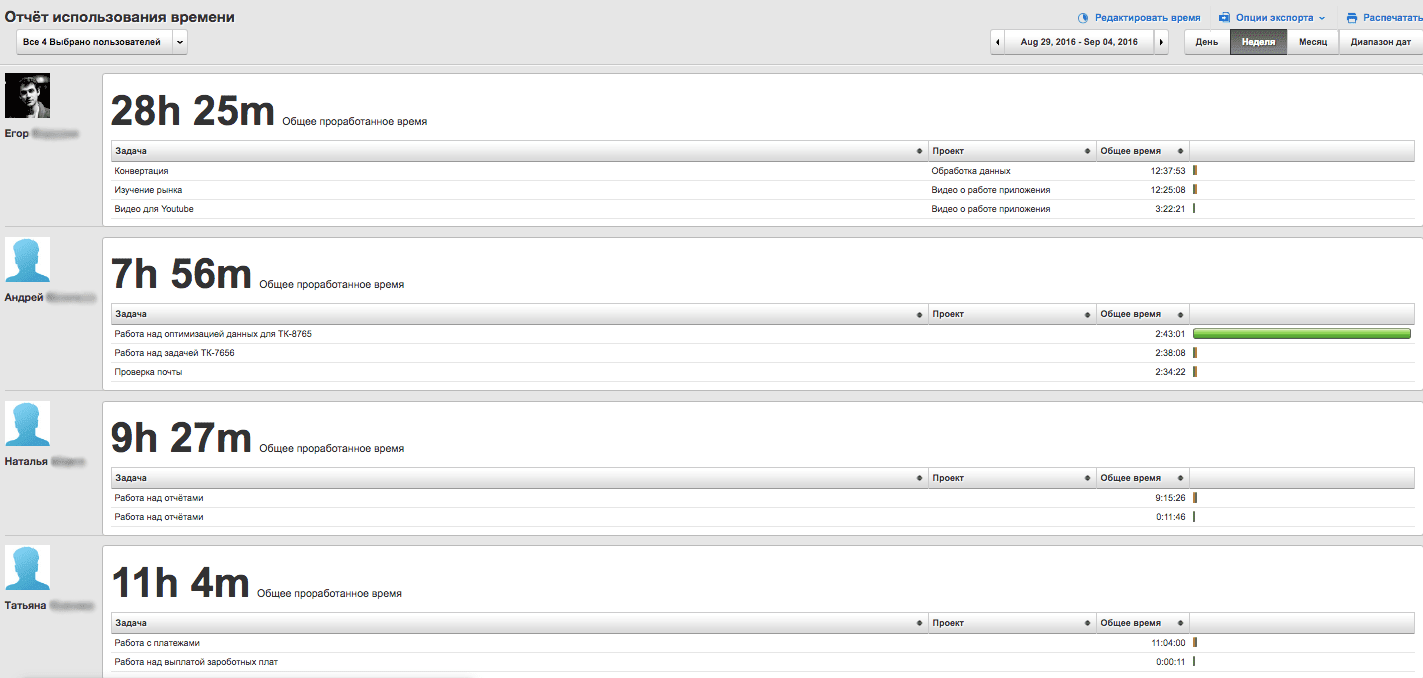Open the Диапазон дат view
The width and height of the screenshot is (1423, 678).
(1380, 42)
